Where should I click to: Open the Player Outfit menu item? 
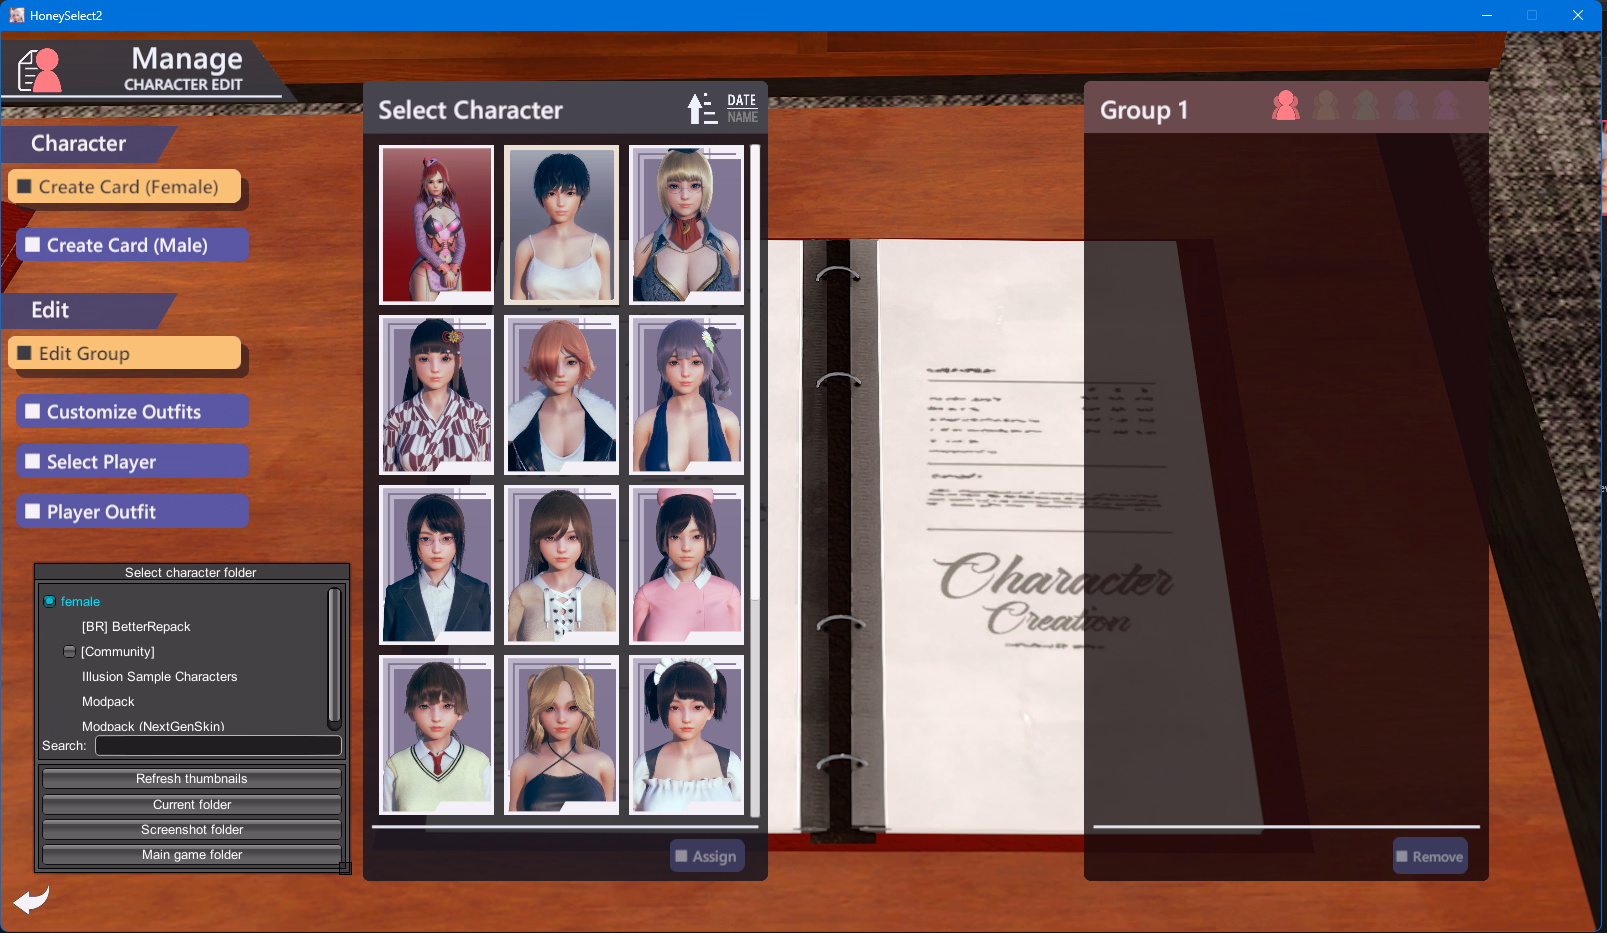pyautogui.click(x=133, y=511)
